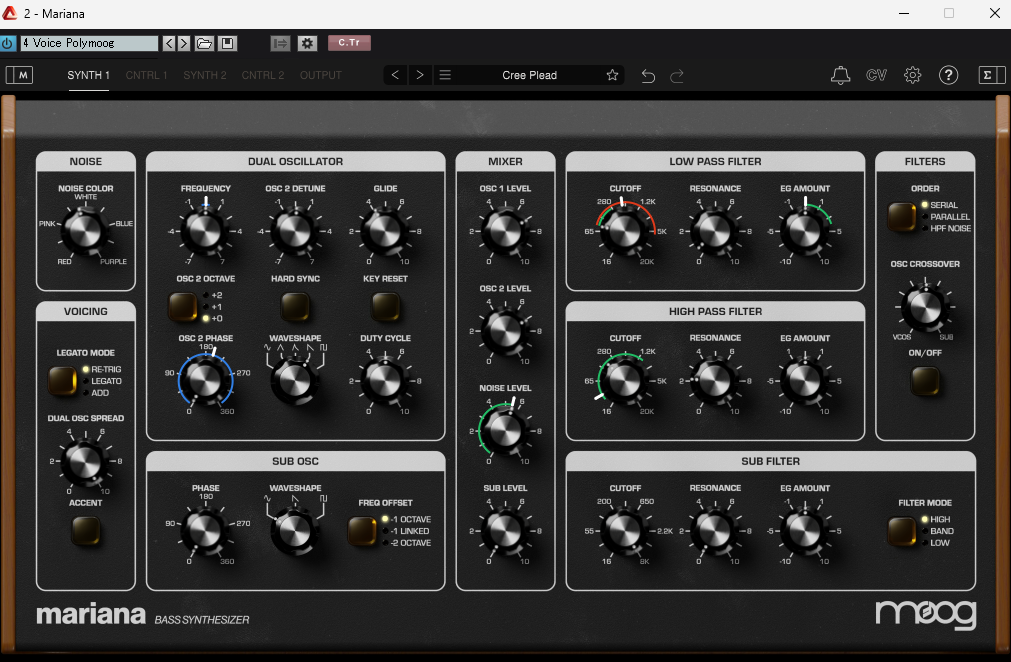Switch to the CNTRL 2 tab
The image size is (1011, 662).
pyautogui.click(x=262, y=75)
